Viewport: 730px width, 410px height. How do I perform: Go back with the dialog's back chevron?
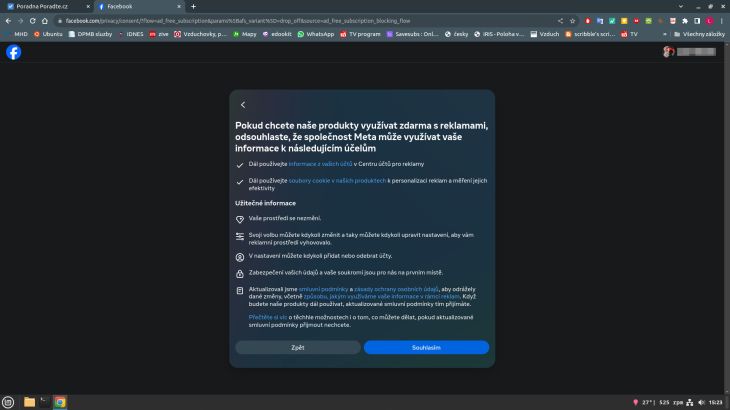click(243, 105)
